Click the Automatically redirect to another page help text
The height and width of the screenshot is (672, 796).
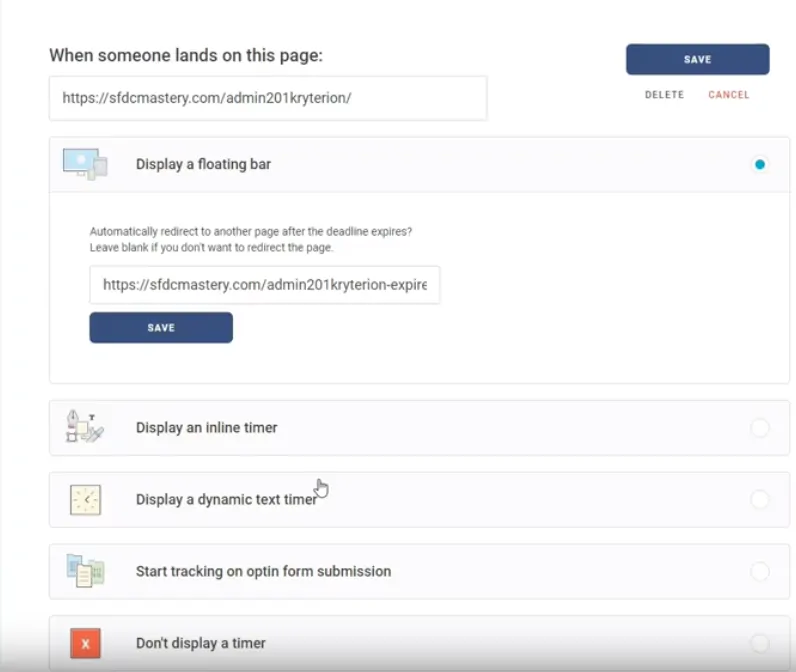point(251,240)
